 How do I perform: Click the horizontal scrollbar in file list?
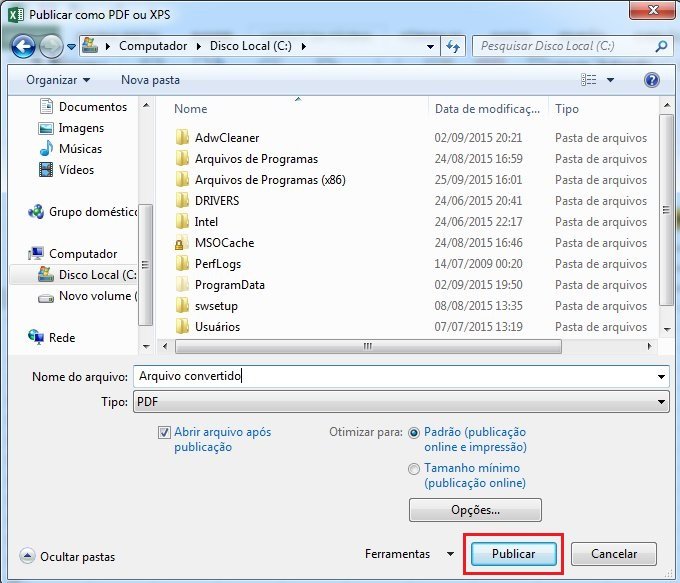[367, 346]
